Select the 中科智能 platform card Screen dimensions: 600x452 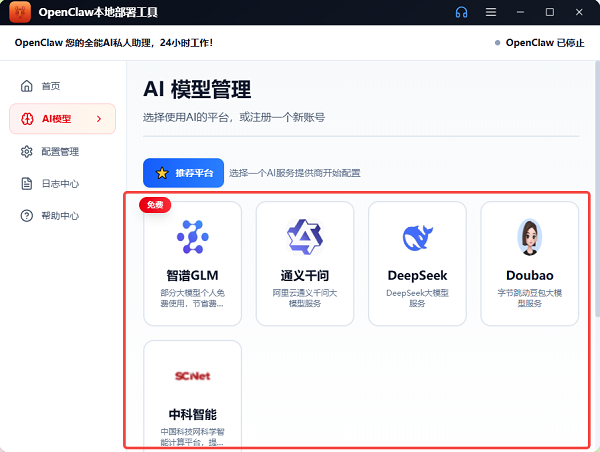tap(192, 394)
